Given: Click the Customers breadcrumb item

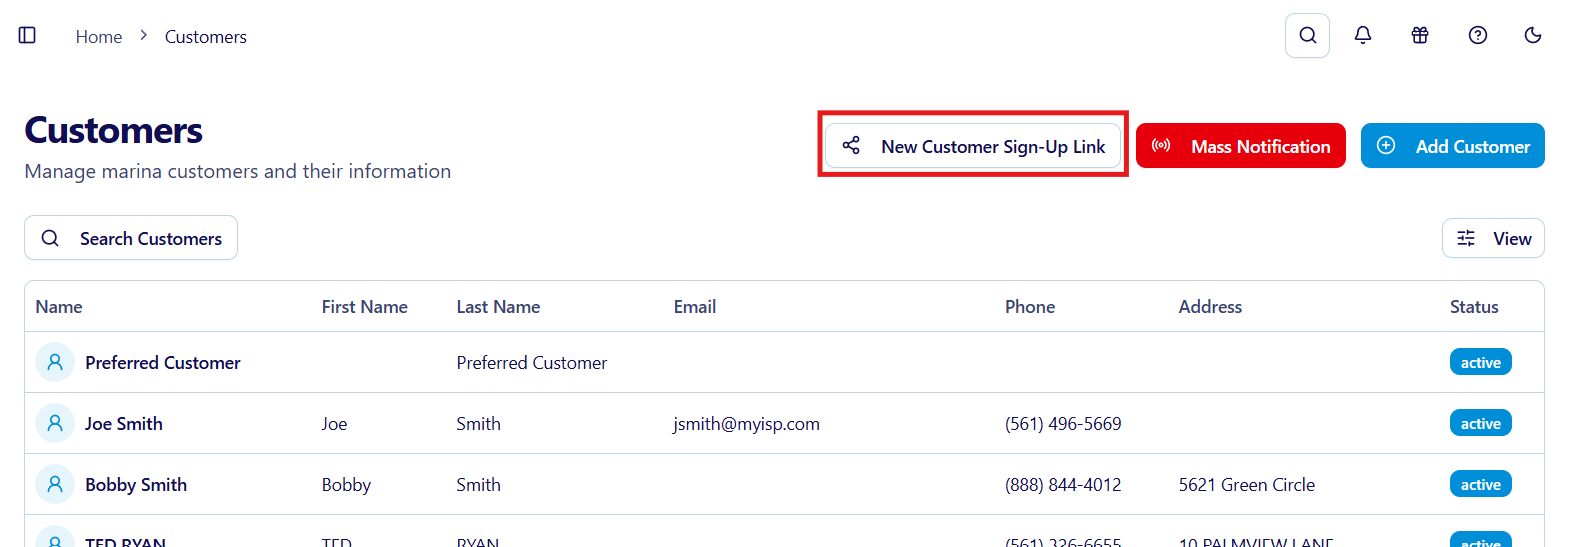Looking at the screenshot, I should tap(205, 37).
